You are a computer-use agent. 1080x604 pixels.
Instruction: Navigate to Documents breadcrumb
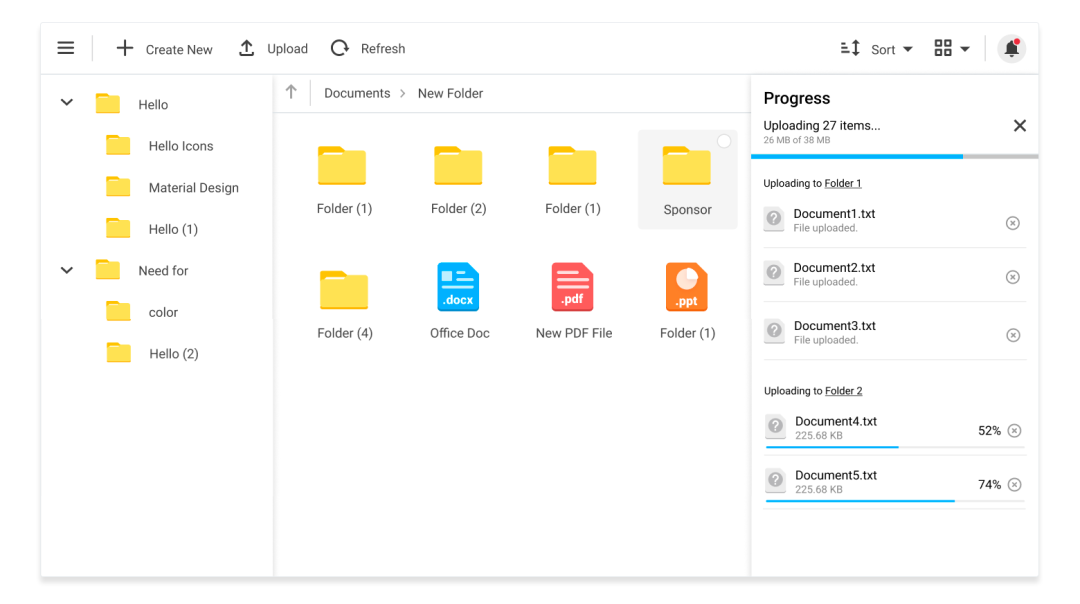(x=357, y=93)
